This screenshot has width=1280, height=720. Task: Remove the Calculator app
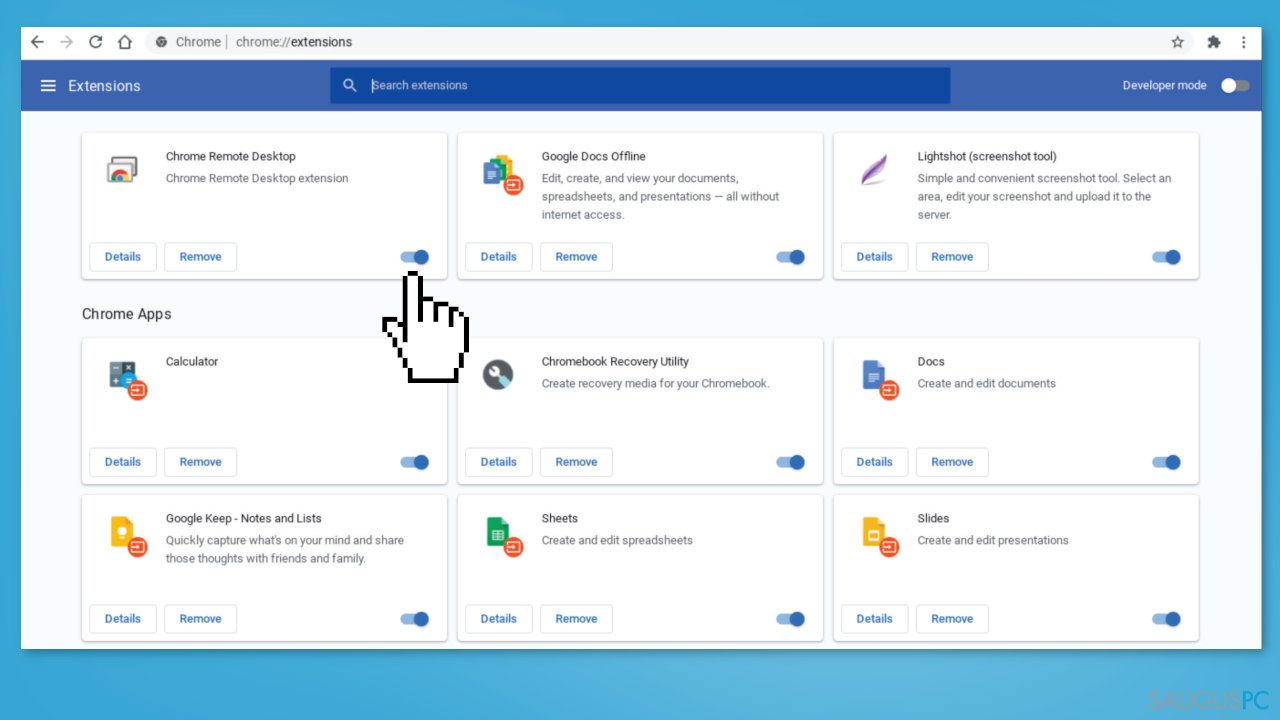click(200, 462)
